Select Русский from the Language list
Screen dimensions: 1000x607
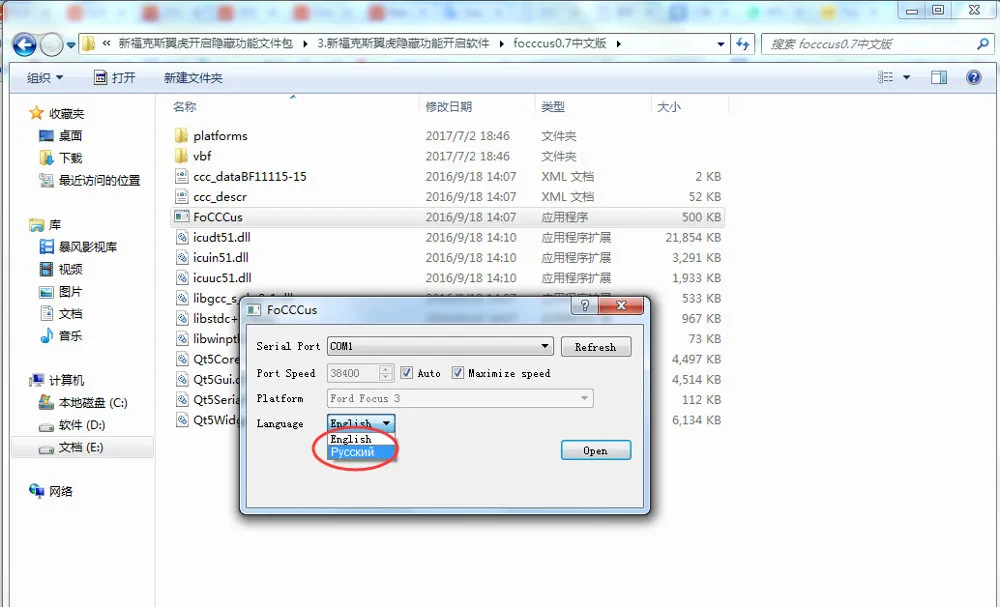[353, 452]
